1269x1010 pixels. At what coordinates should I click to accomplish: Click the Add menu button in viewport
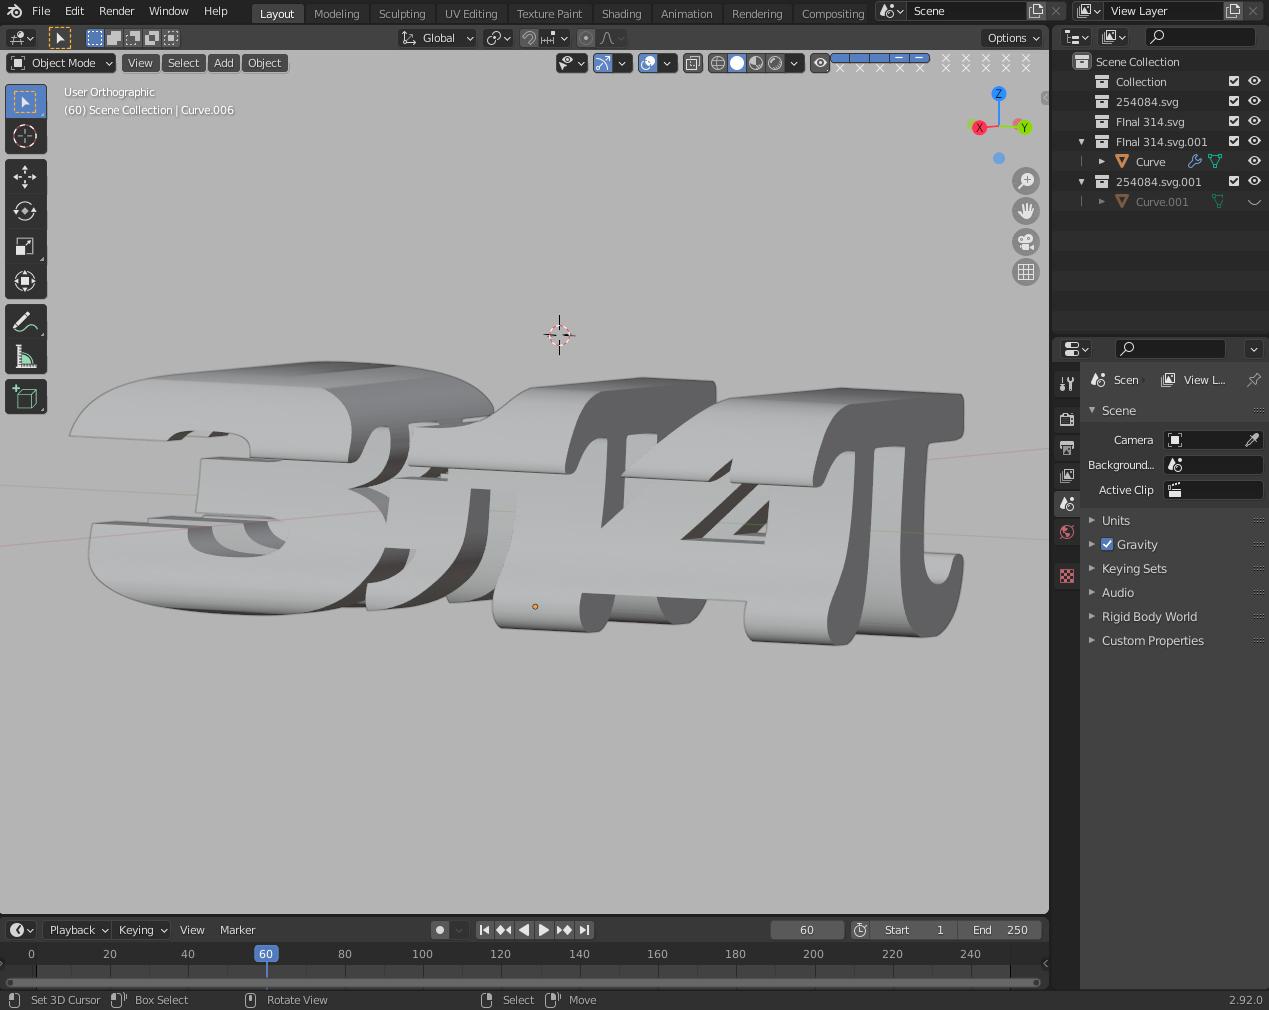click(223, 63)
